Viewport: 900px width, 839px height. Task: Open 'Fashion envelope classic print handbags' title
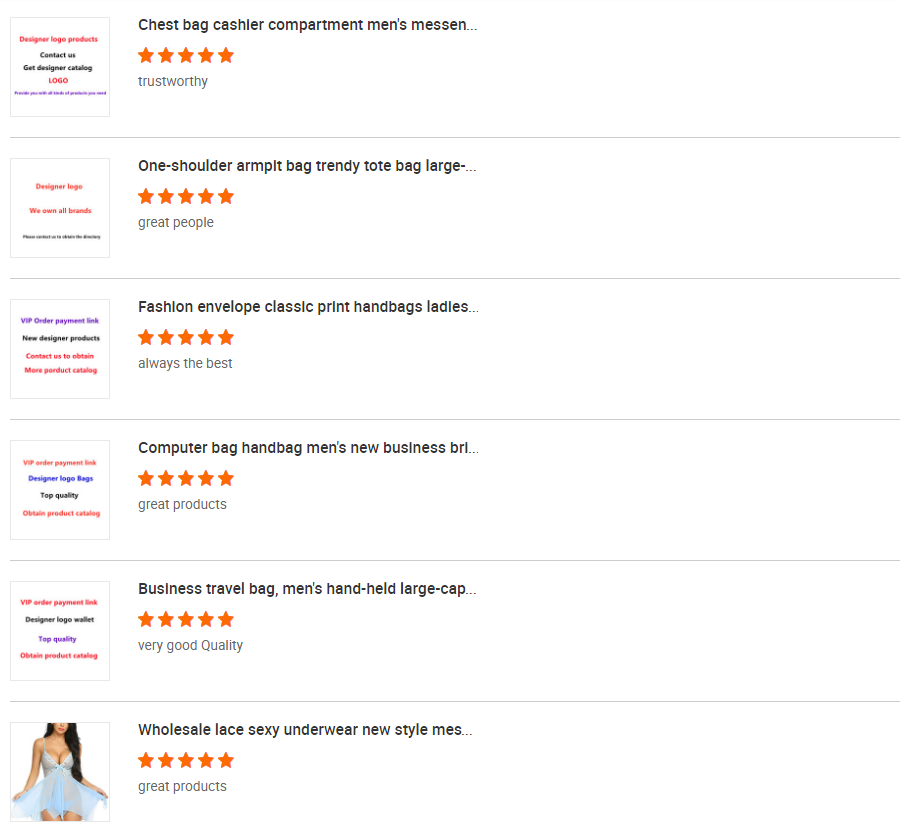[x=308, y=307]
